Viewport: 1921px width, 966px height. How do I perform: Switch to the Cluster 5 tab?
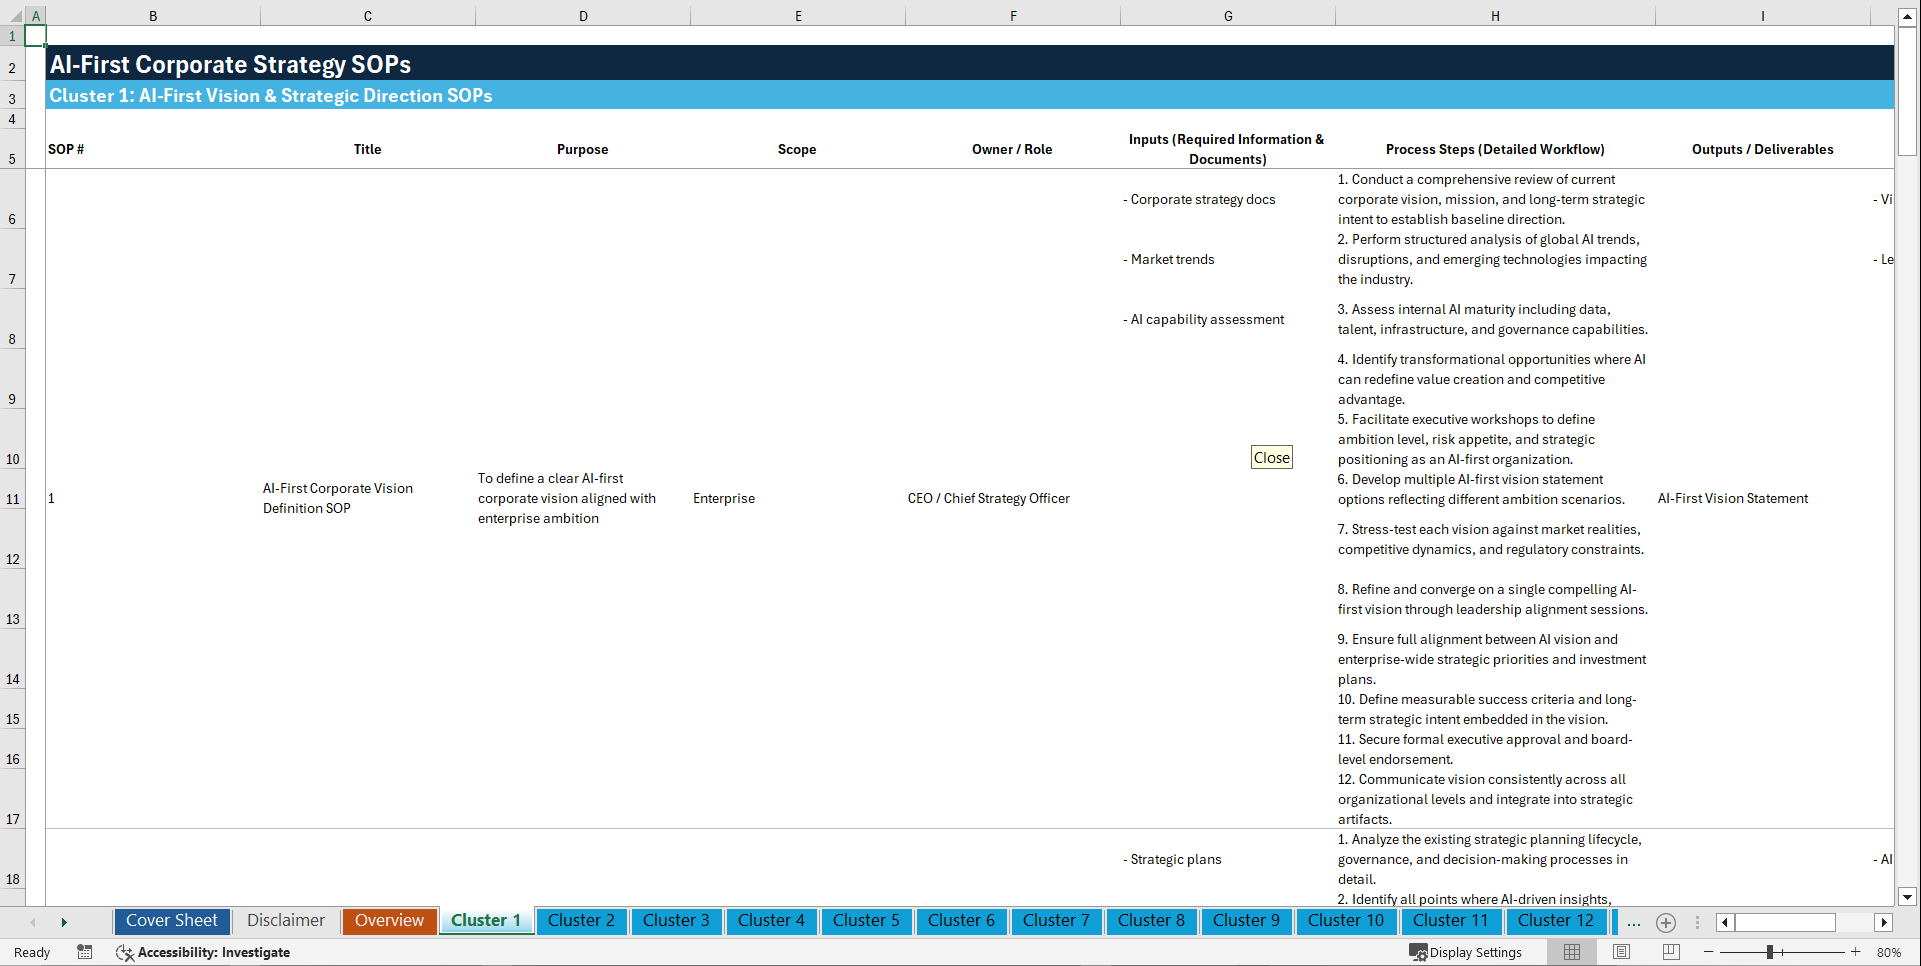click(866, 921)
